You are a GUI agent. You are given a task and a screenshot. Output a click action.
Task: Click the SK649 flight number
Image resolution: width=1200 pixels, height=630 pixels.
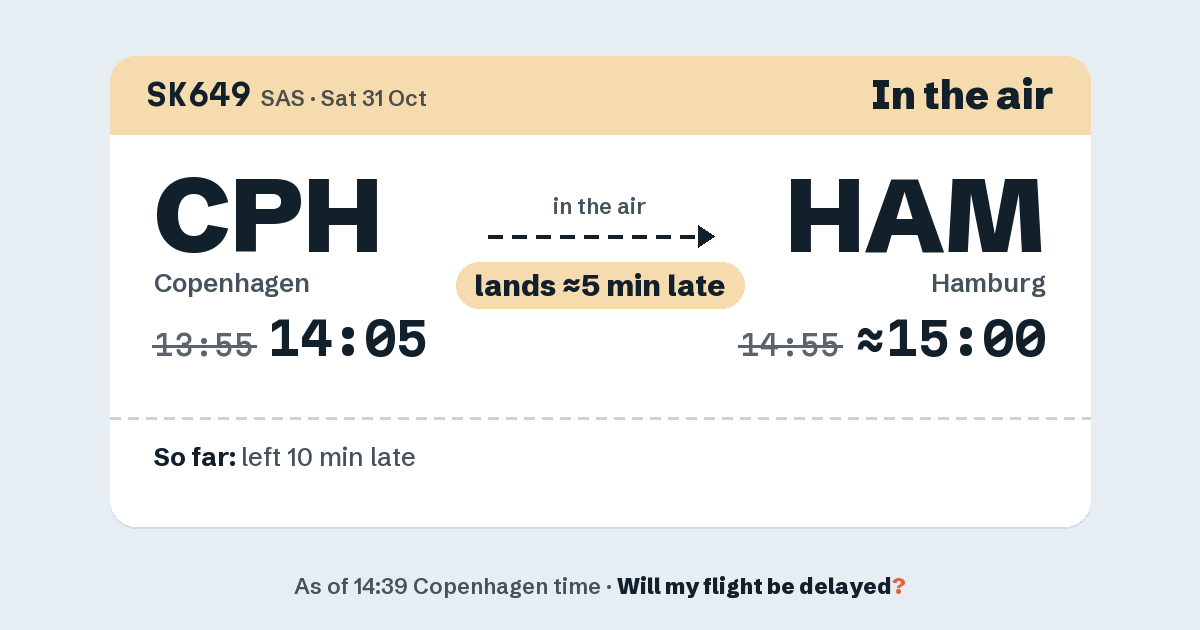[x=198, y=95]
